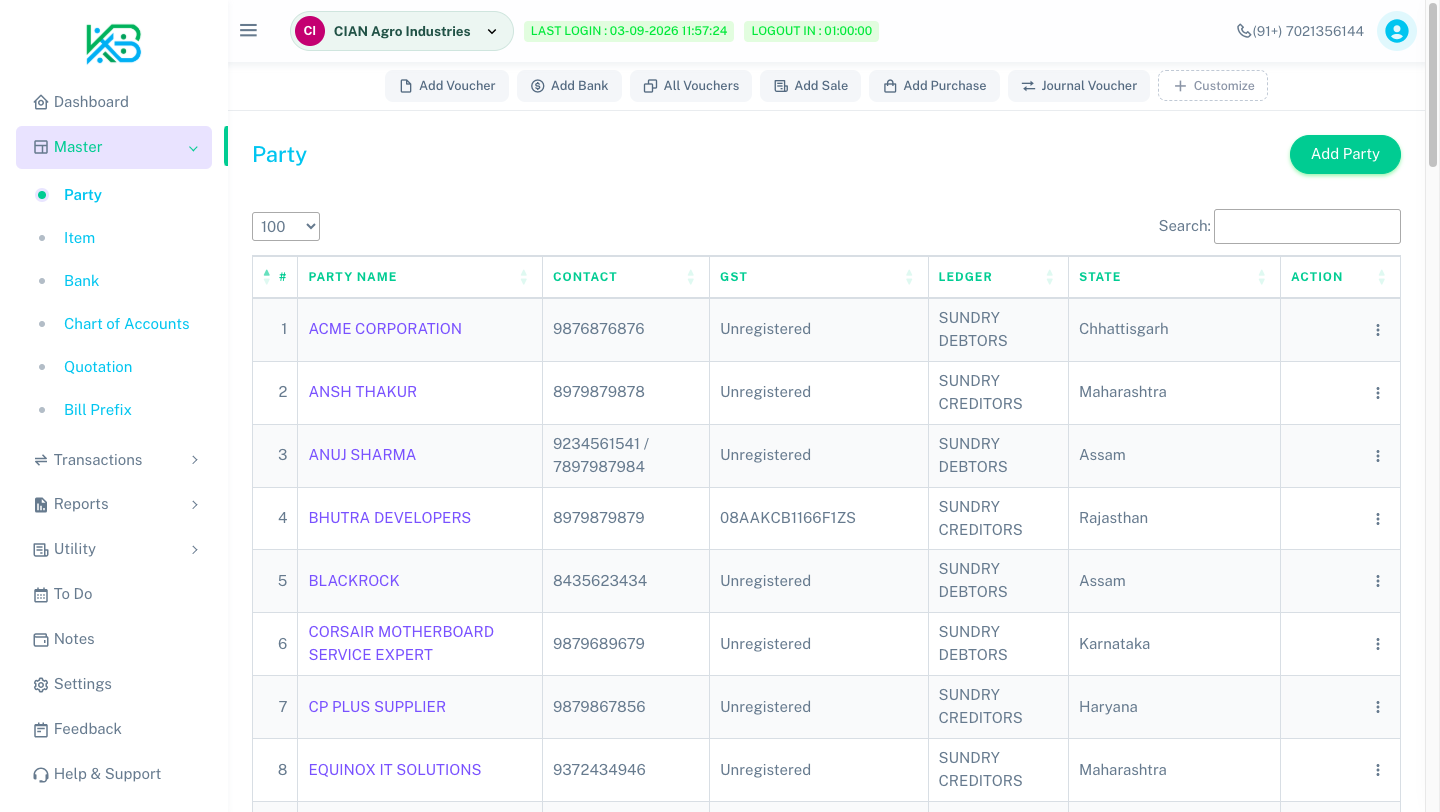The height and width of the screenshot is (812, 1440).
Task: Open the ACME CORPORATION party link
Action: tap(385, 329)
